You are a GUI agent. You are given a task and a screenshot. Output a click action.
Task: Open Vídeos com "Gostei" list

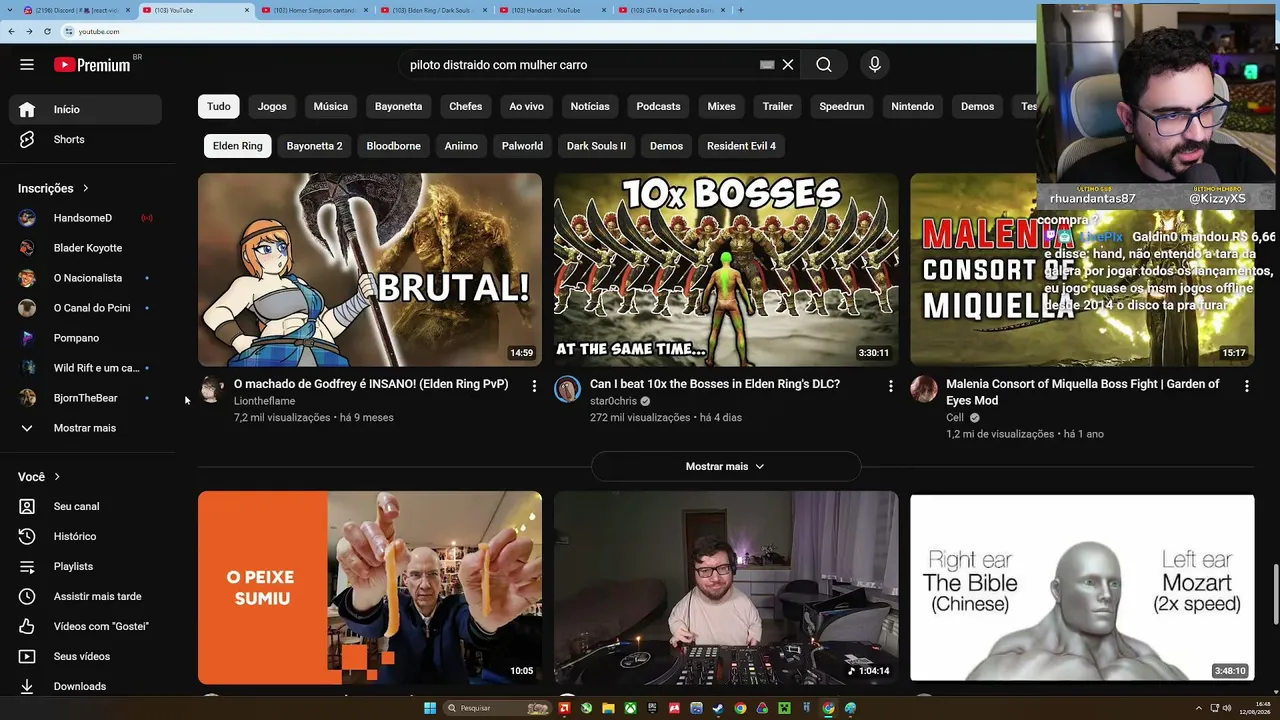[85, 626]
